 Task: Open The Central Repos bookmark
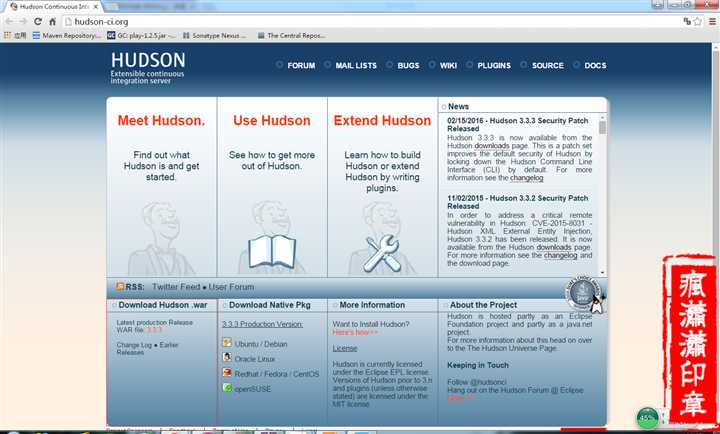click(292, 35)
